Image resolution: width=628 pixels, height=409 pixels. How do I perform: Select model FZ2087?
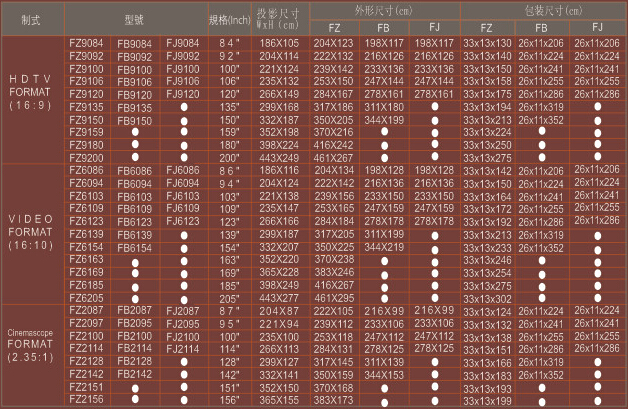86,310
